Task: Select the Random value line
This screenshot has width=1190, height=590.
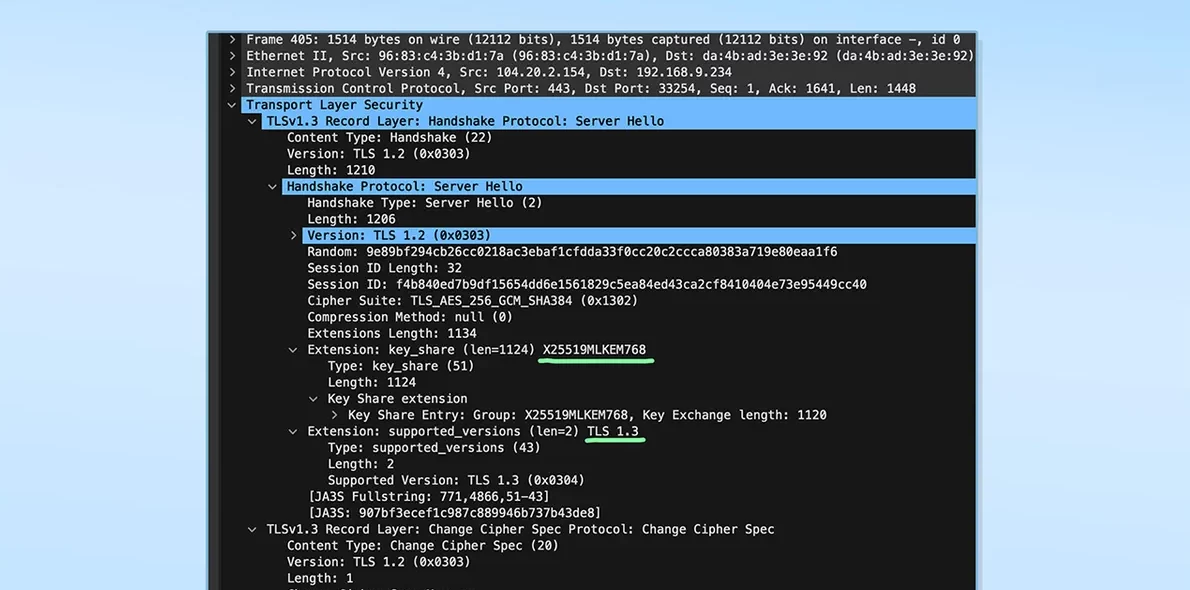Action: pos(571,252)
